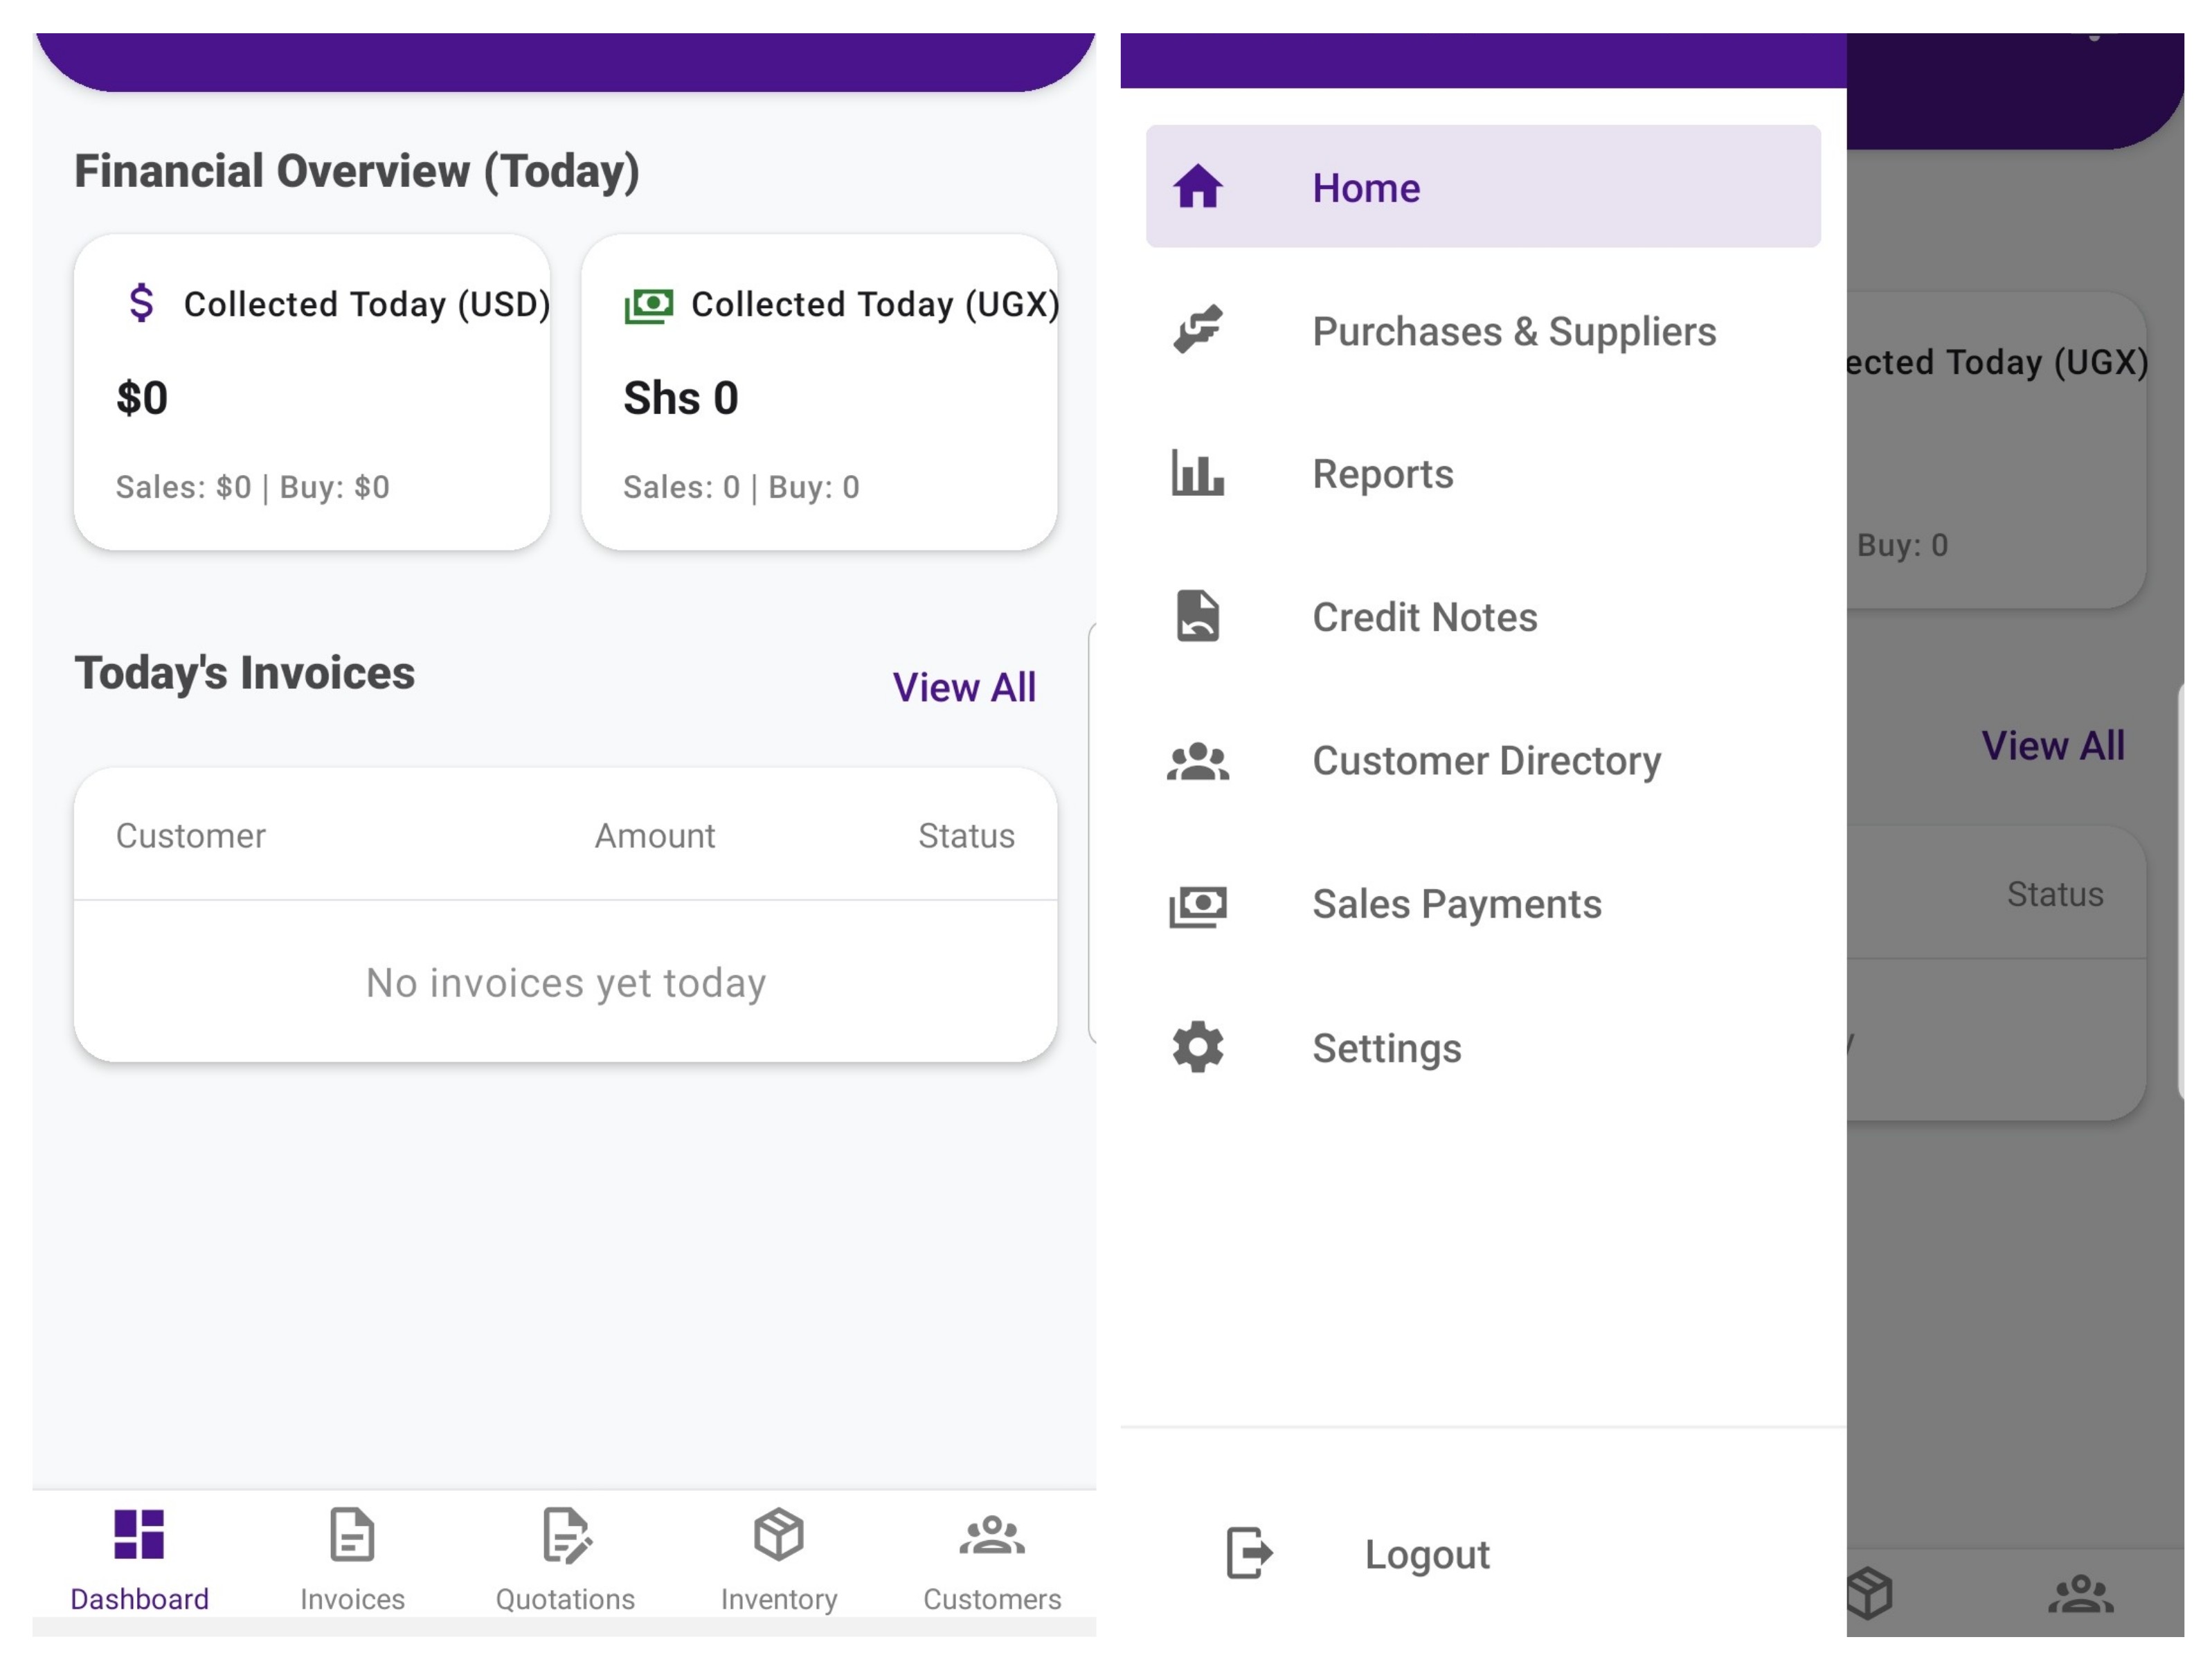2212x1662 pixels.
Task: Tap the Logout option
Action: (x=1428, y=1553)
